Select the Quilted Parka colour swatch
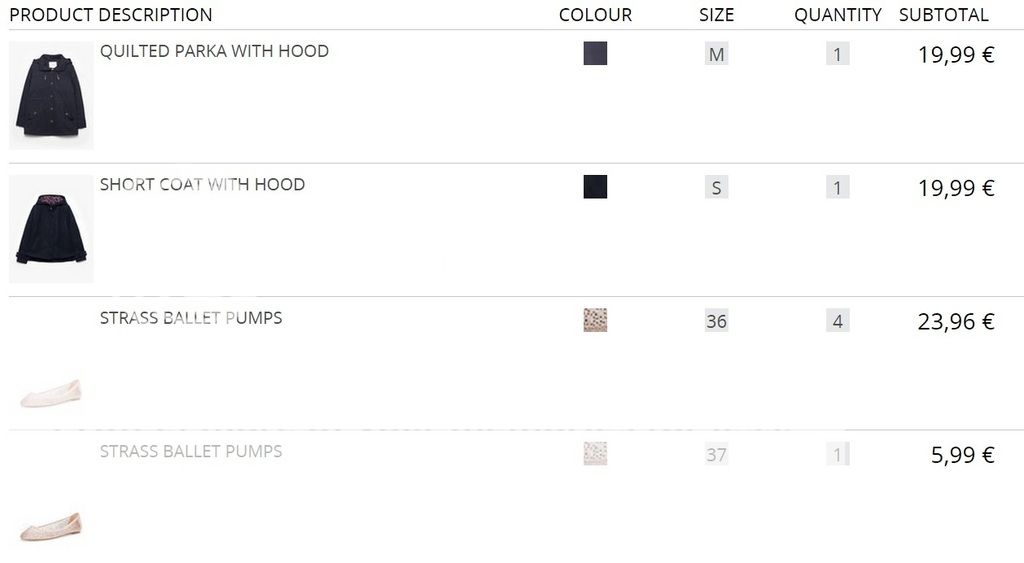Viewport: 1024px width, 563px height. 595,54
